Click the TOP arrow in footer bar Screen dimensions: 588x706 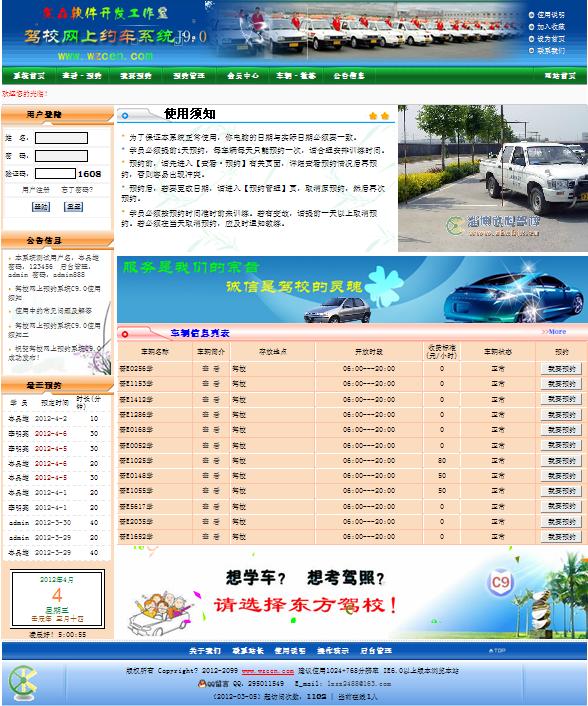(497, 651)
